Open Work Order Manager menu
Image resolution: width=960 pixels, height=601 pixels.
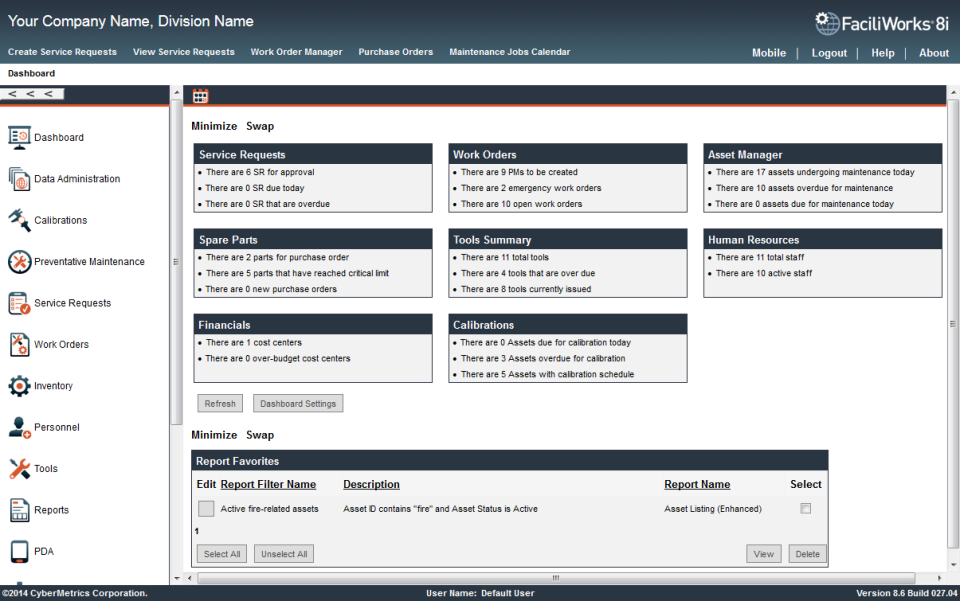[x=296, y=52]
